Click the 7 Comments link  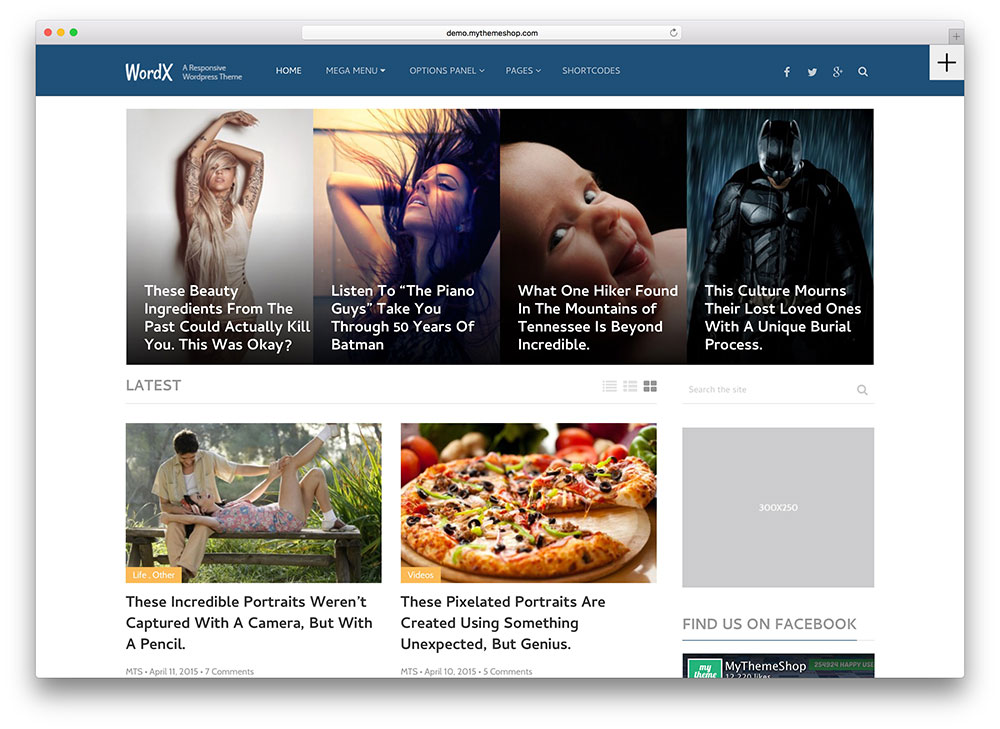(x=229, y=672)
